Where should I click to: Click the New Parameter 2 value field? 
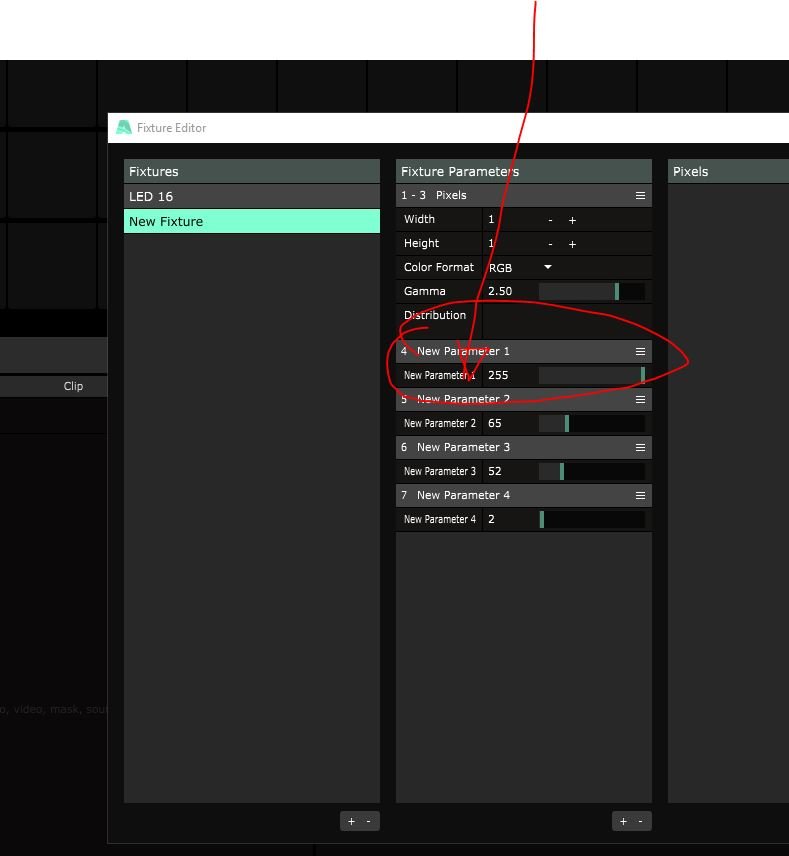tap(509, 424)
